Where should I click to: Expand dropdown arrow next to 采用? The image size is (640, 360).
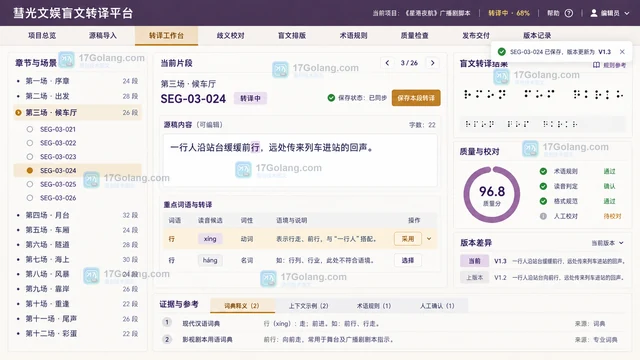(429, 239)
